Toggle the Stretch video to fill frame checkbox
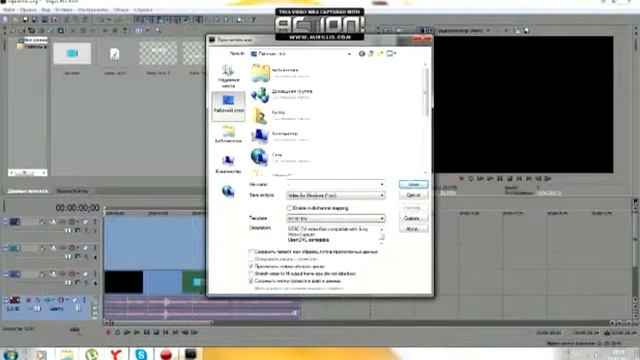 point(251,274)
